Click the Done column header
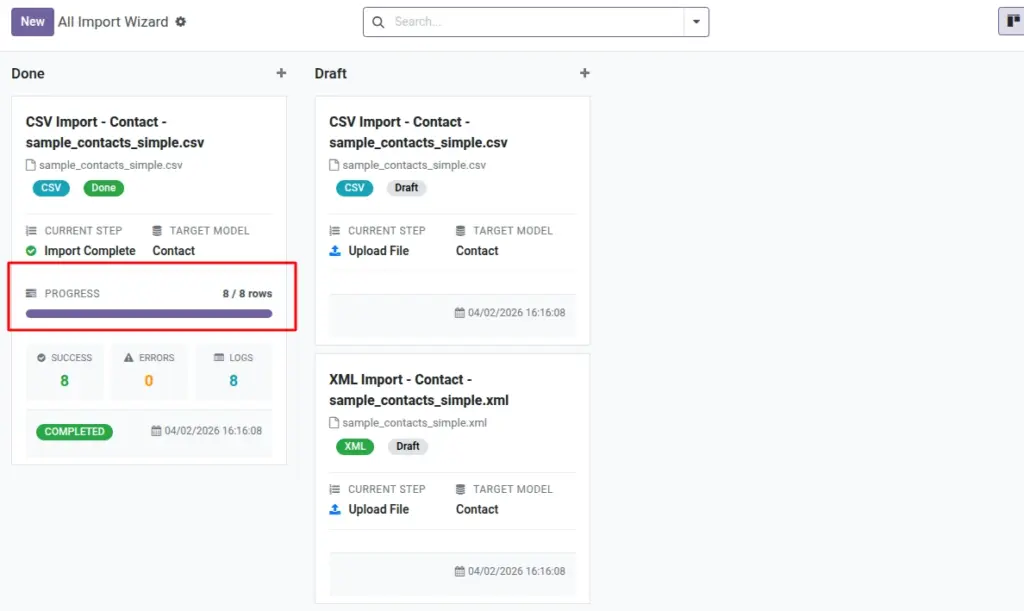This screenshot has height=611, width=1024. coord(28,74)
